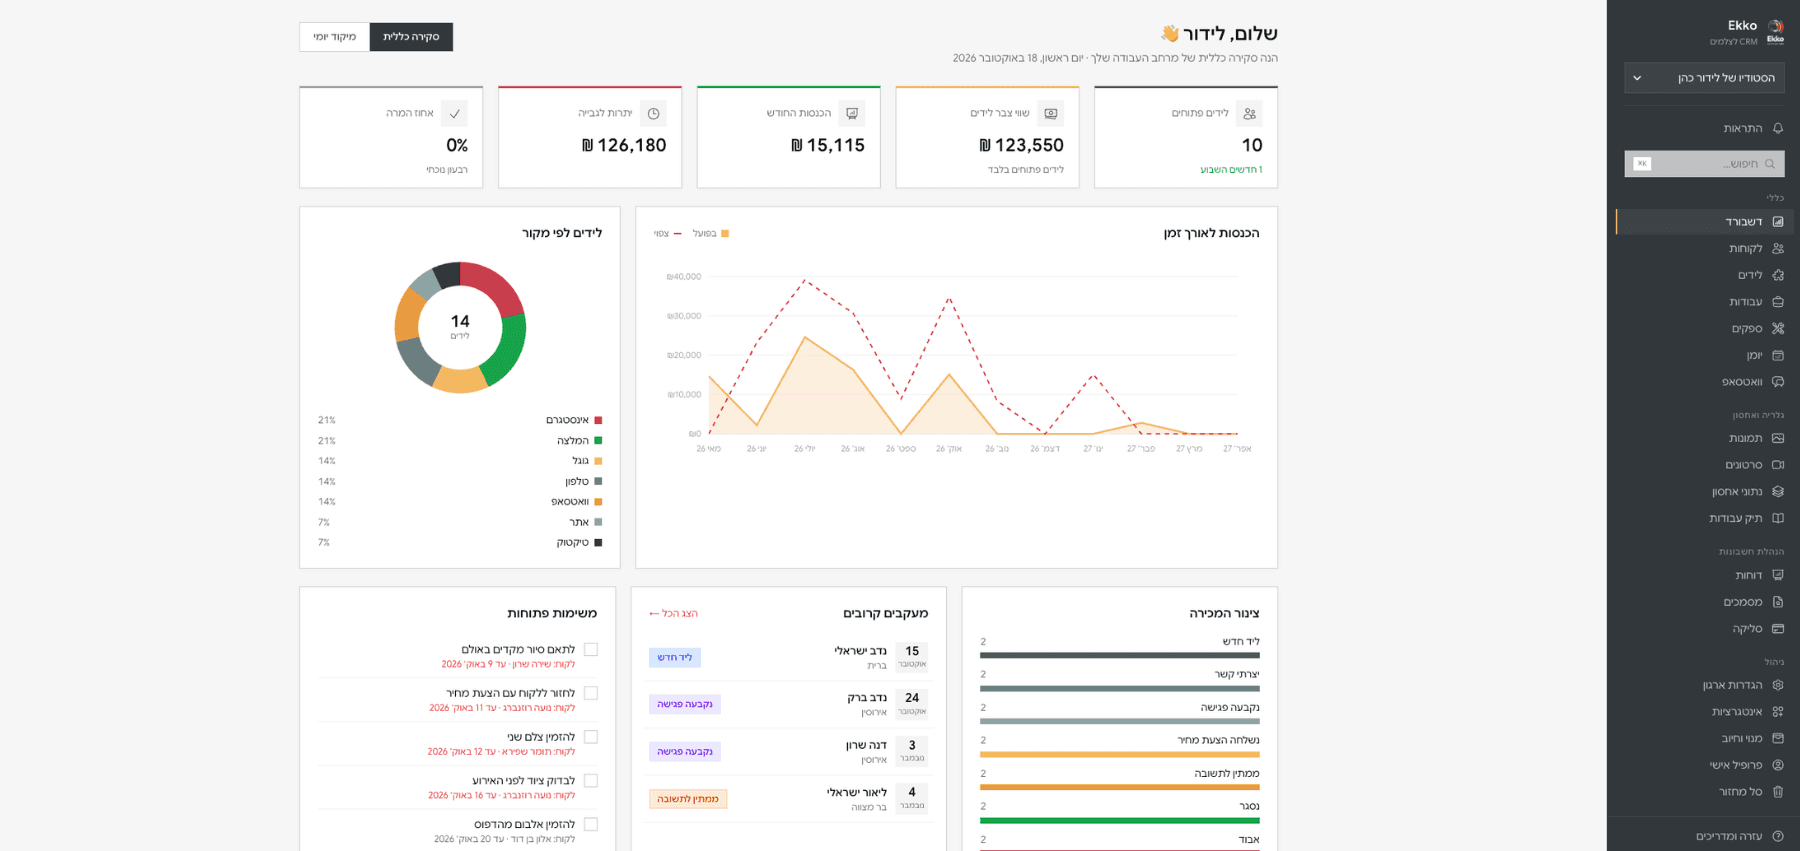Expand the הסטודיו של לידור כהן workspace dropdown
The image size is (1800, 851).
pos(1704,78)
